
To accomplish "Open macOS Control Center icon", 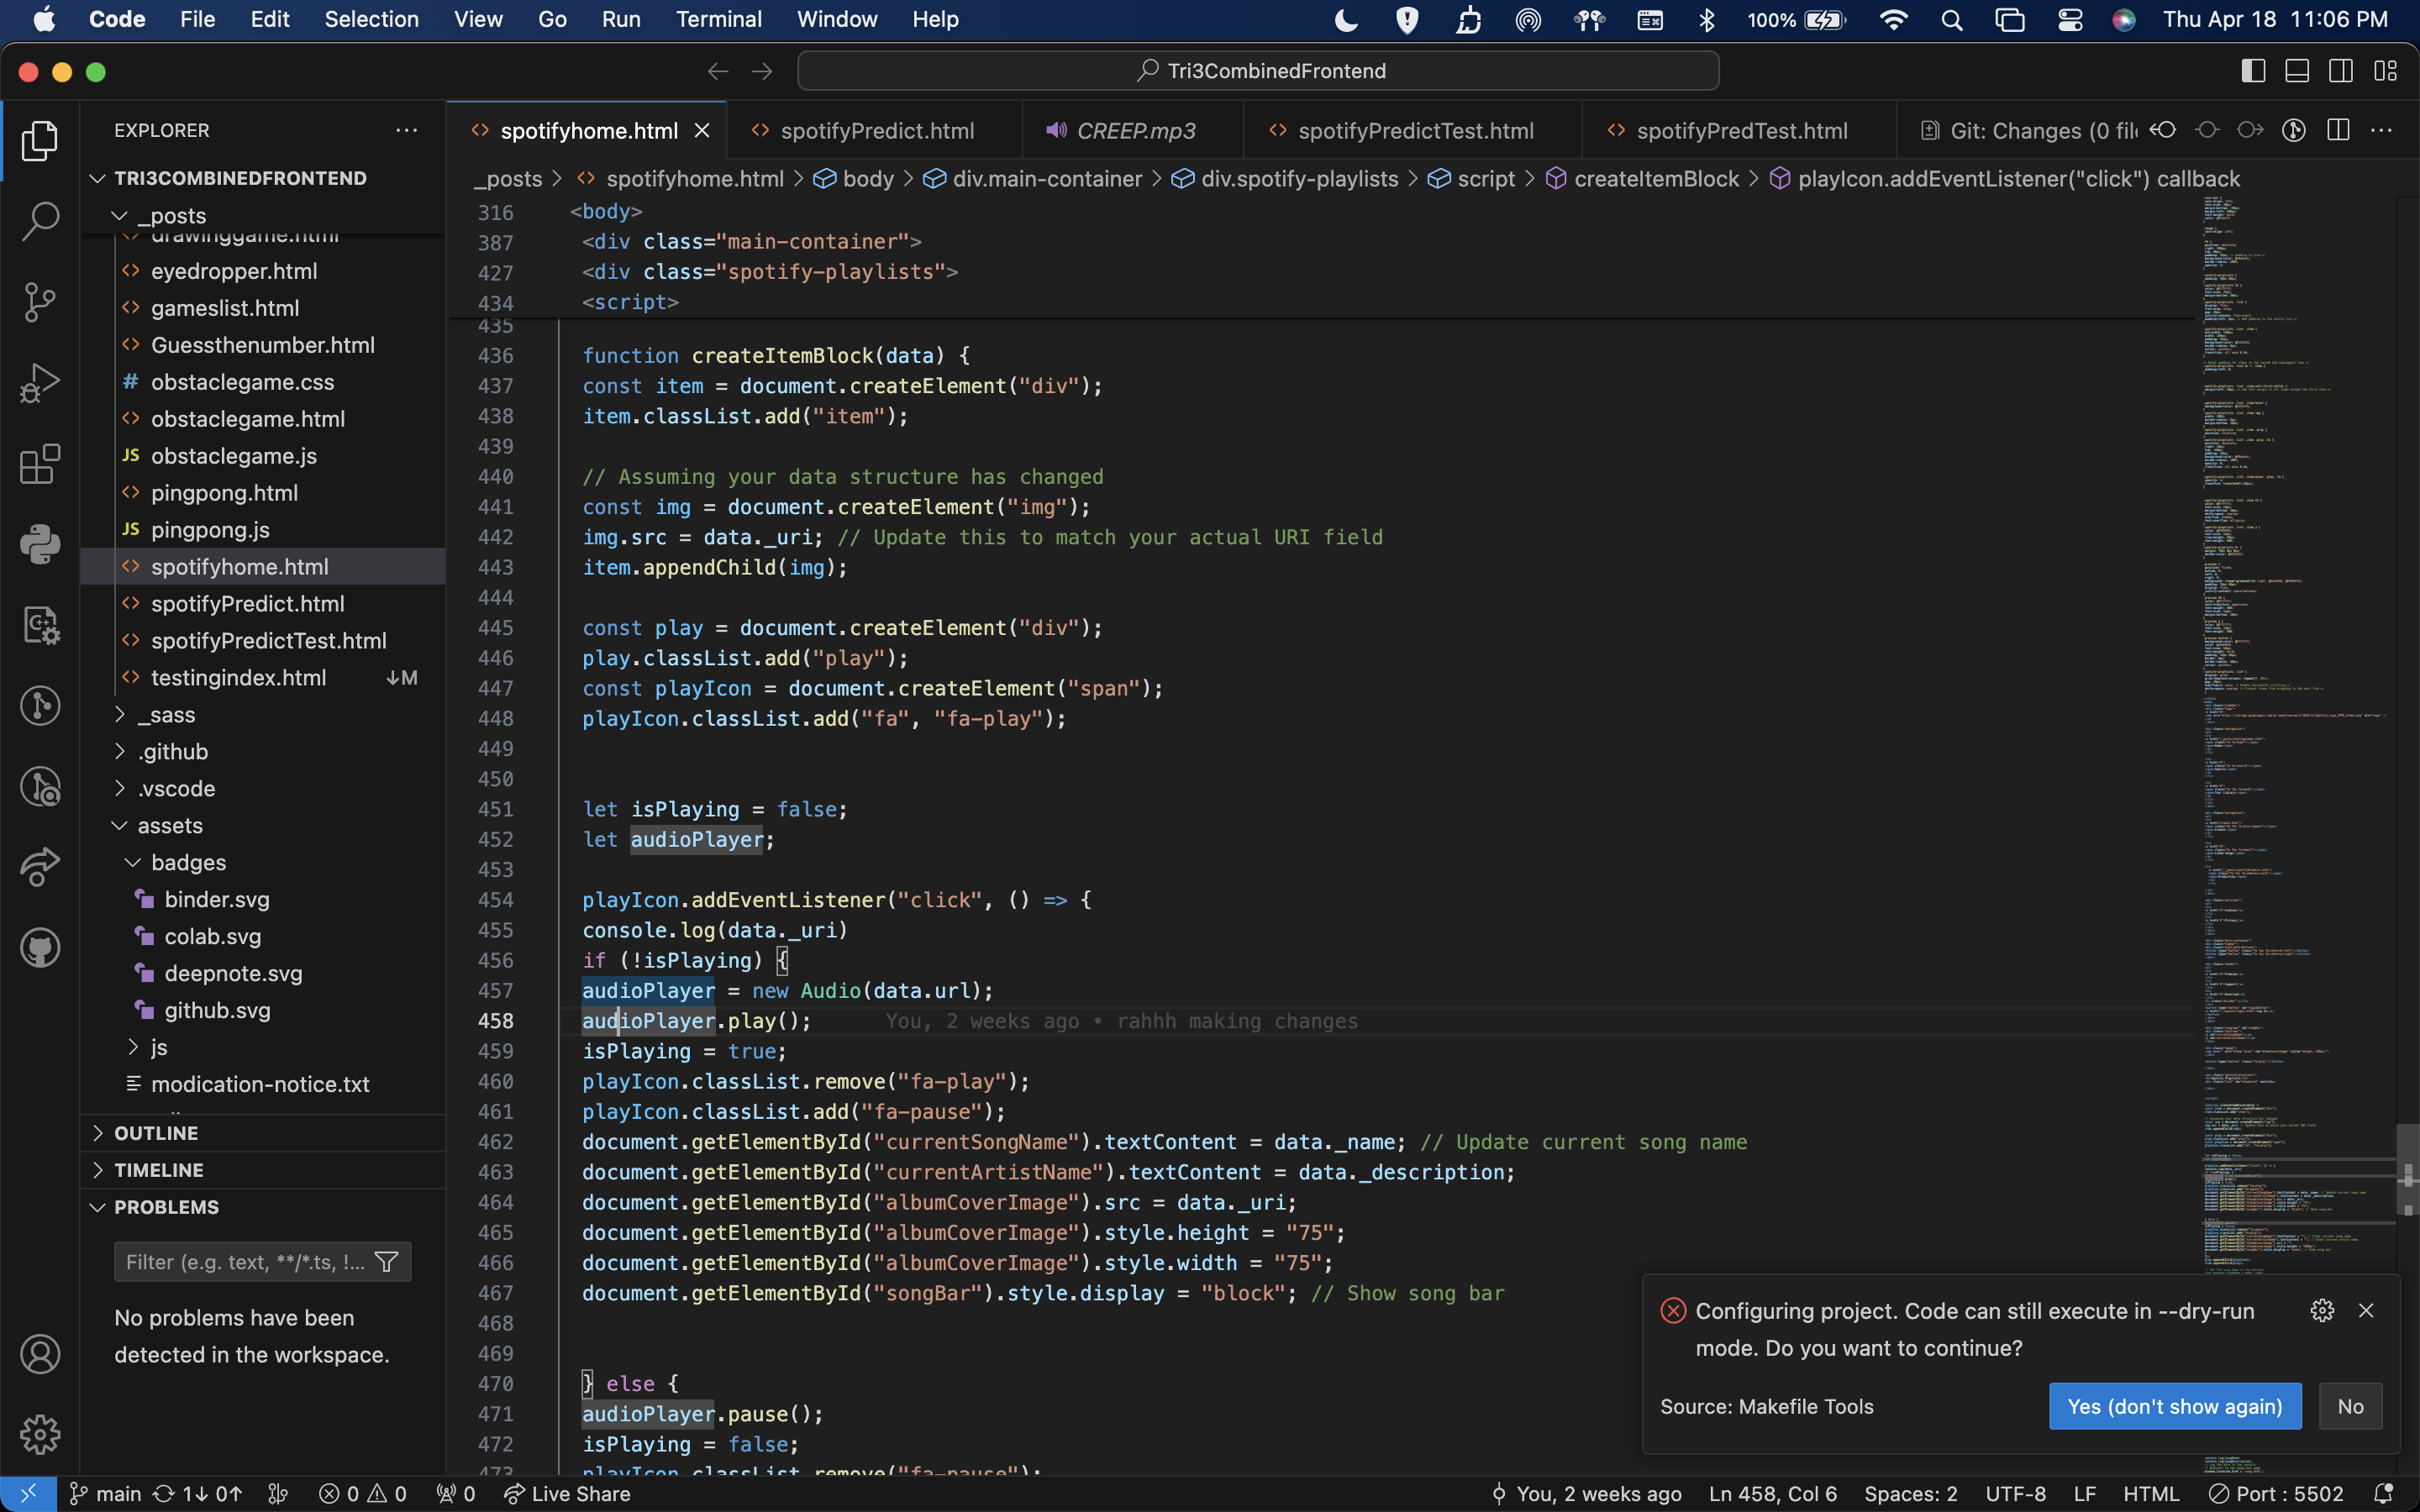I will pyautogui.click(x=2070, y=19).
